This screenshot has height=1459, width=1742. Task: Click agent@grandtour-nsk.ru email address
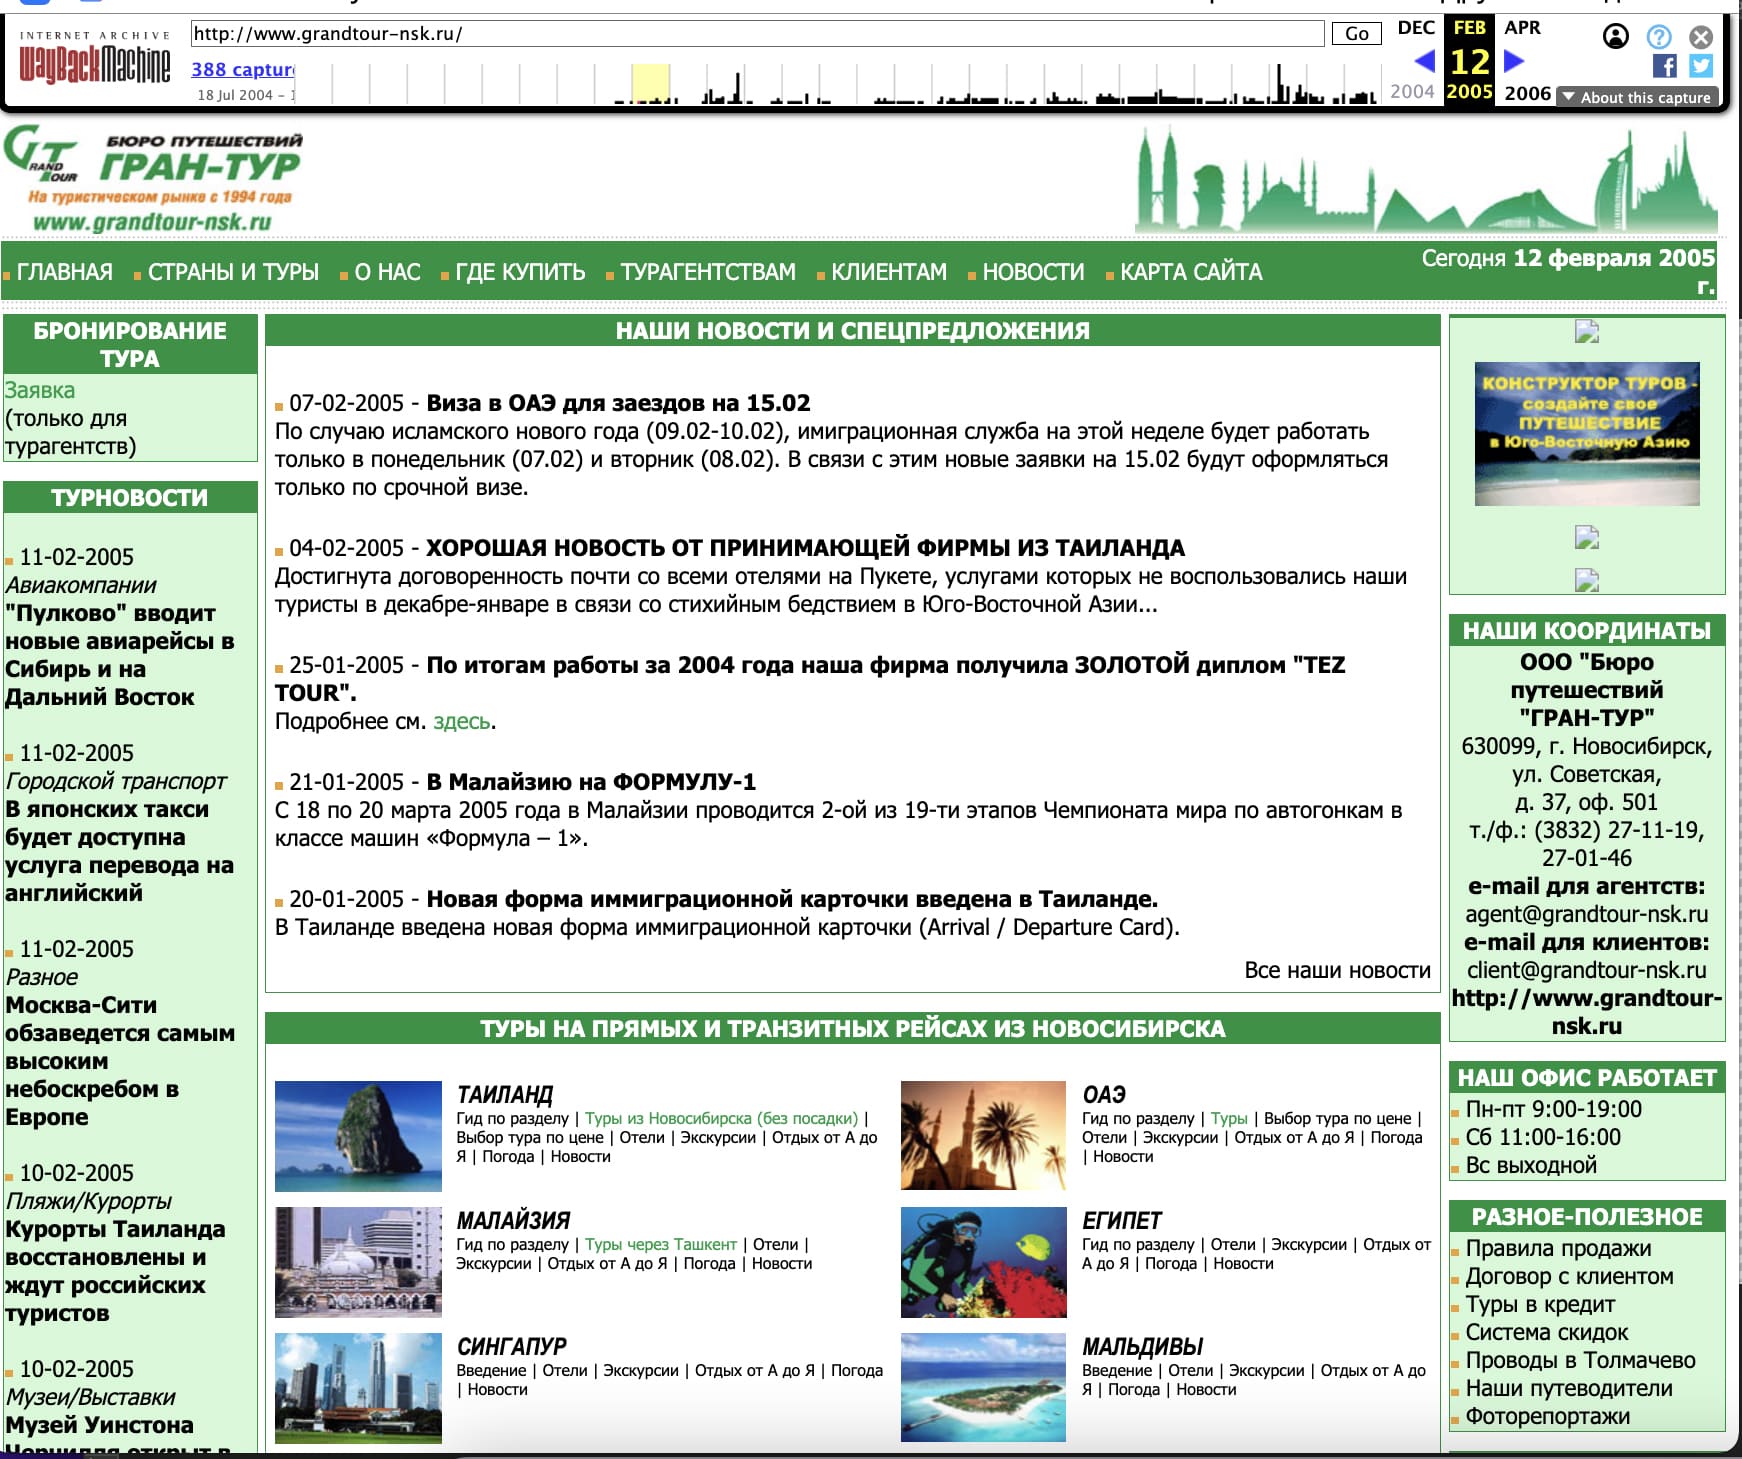click(1587, 914)
